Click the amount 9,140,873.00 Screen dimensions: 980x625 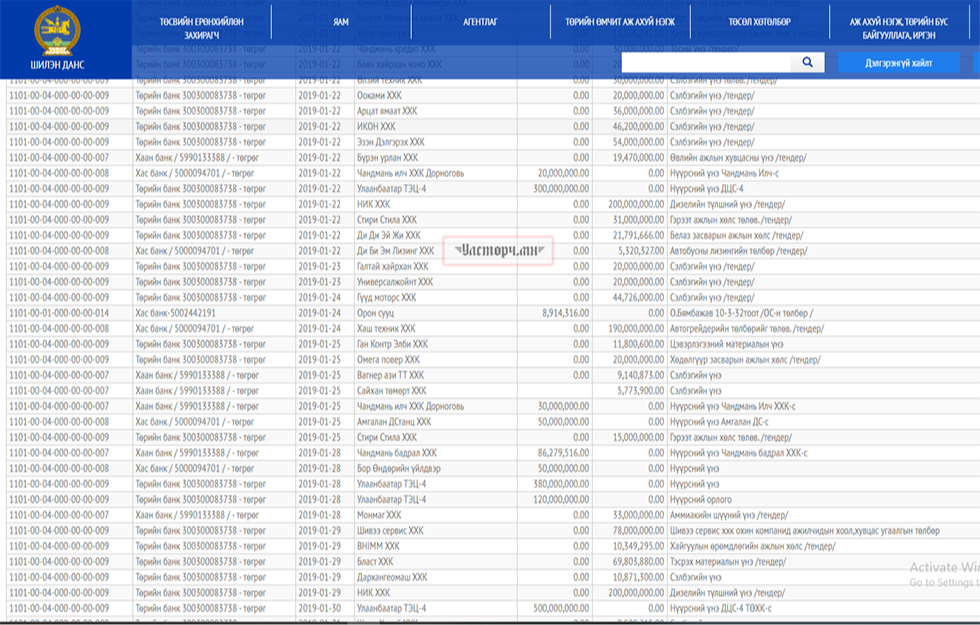point(641,375)
